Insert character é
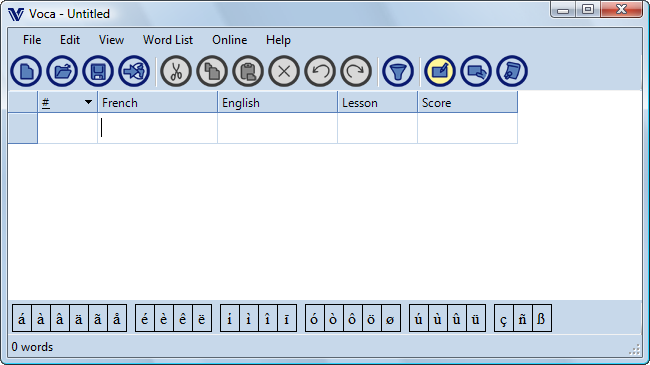The image size is (650, 365). pos(145,319)
